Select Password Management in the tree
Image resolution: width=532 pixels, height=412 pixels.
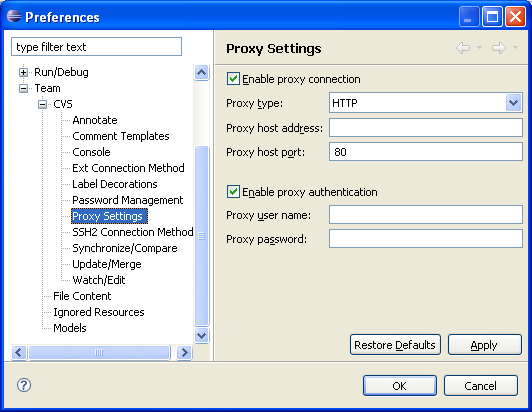tap(128, 200)
